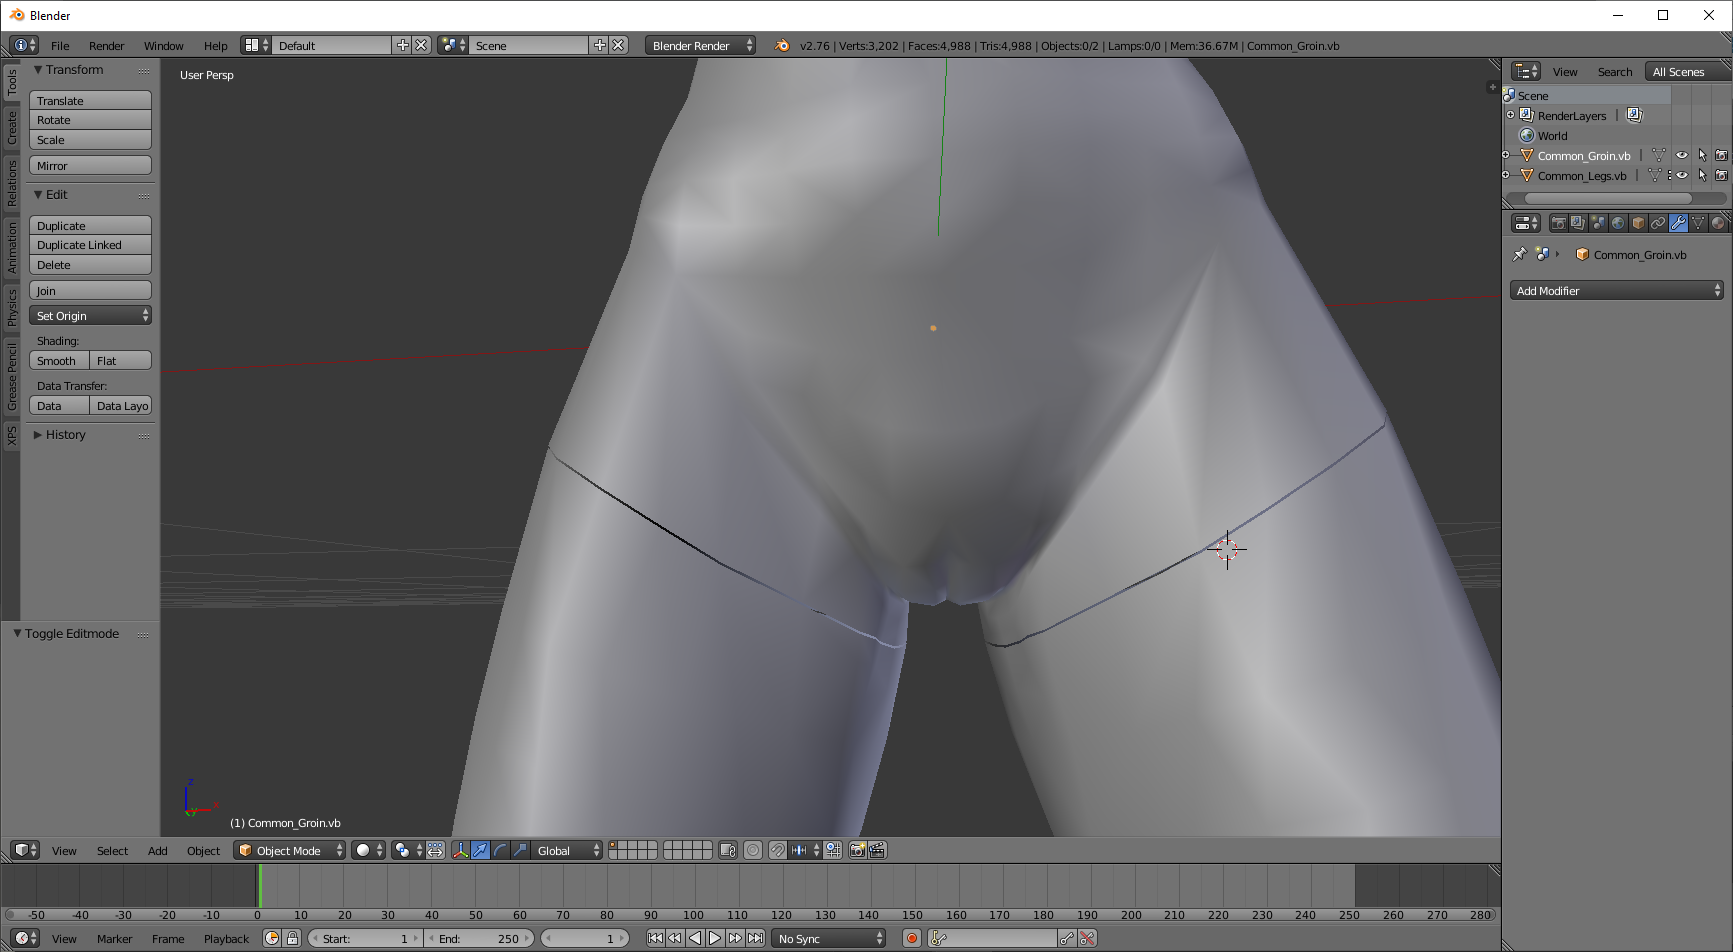Click the Join button
The image size is (1733, 952).
tap(90, 290)
